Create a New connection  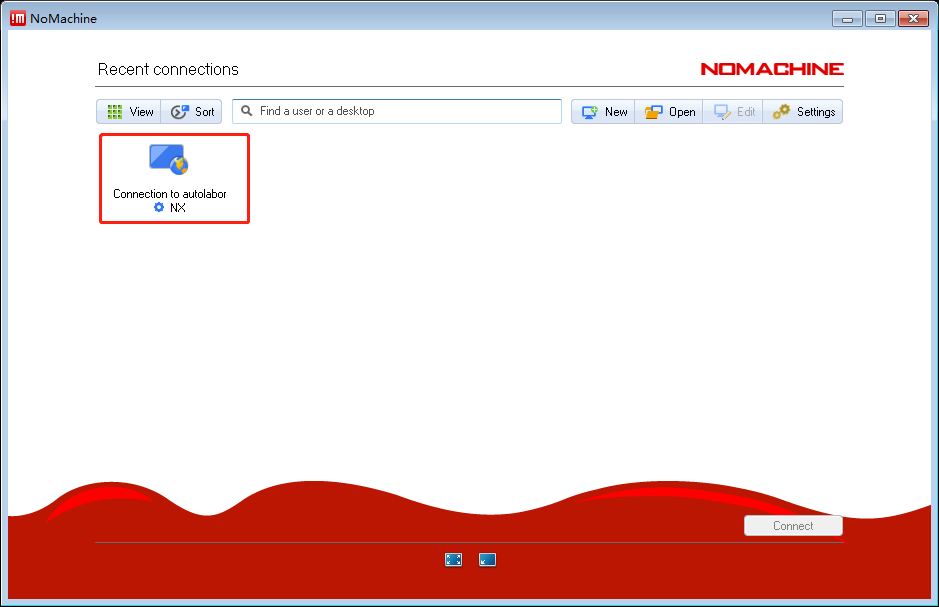pyautogui.click(x=604, y=112)
